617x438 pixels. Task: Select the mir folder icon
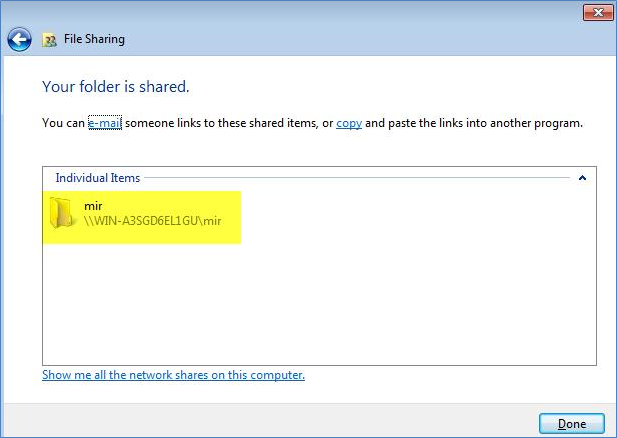click(61, 213)
